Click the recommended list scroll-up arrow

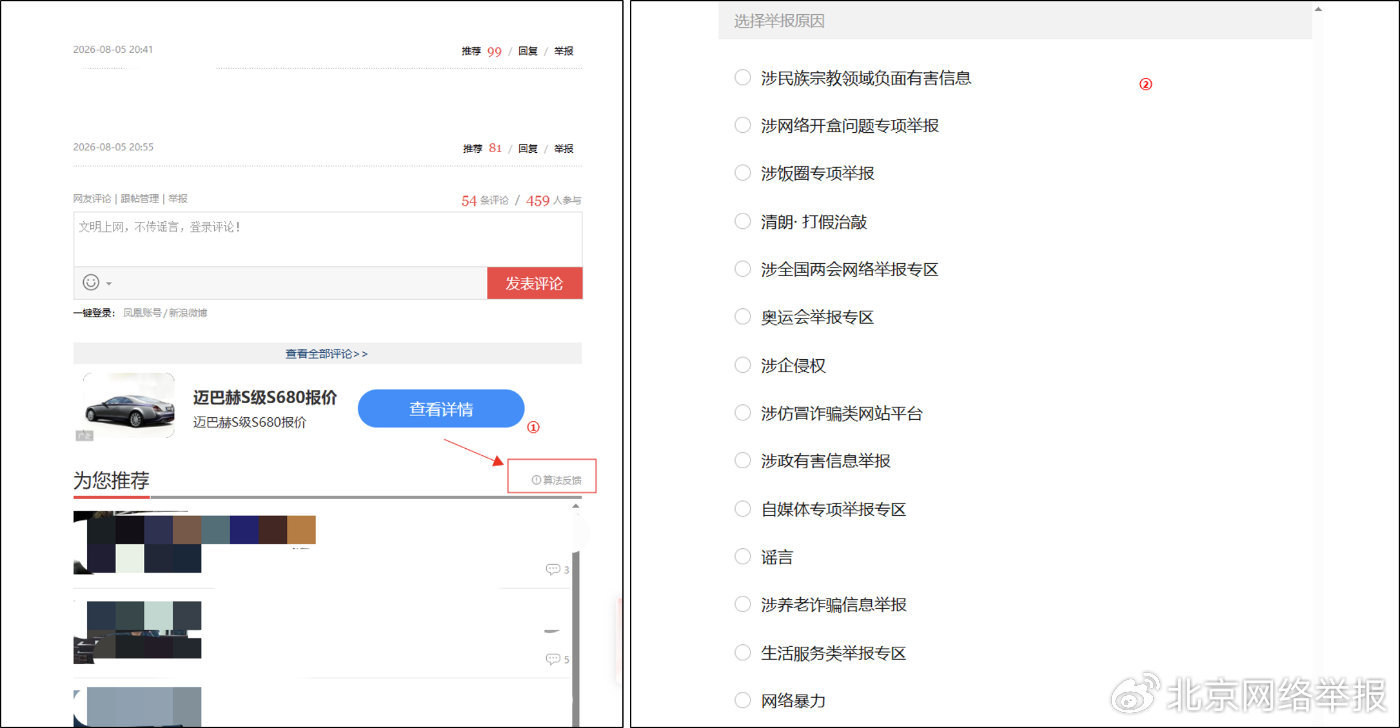(x=575, y=506)
